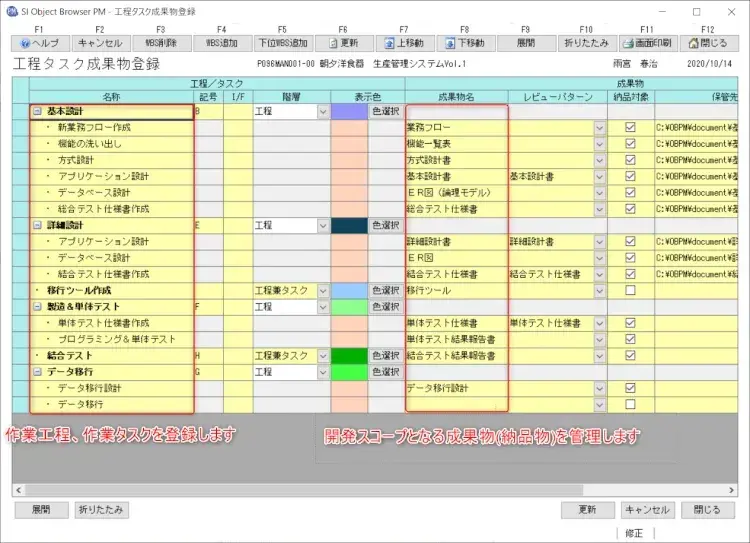Collapse the 製造＆単体テスト tree node
The height and width of the screenshot is (543, 750).
[37, 307]
